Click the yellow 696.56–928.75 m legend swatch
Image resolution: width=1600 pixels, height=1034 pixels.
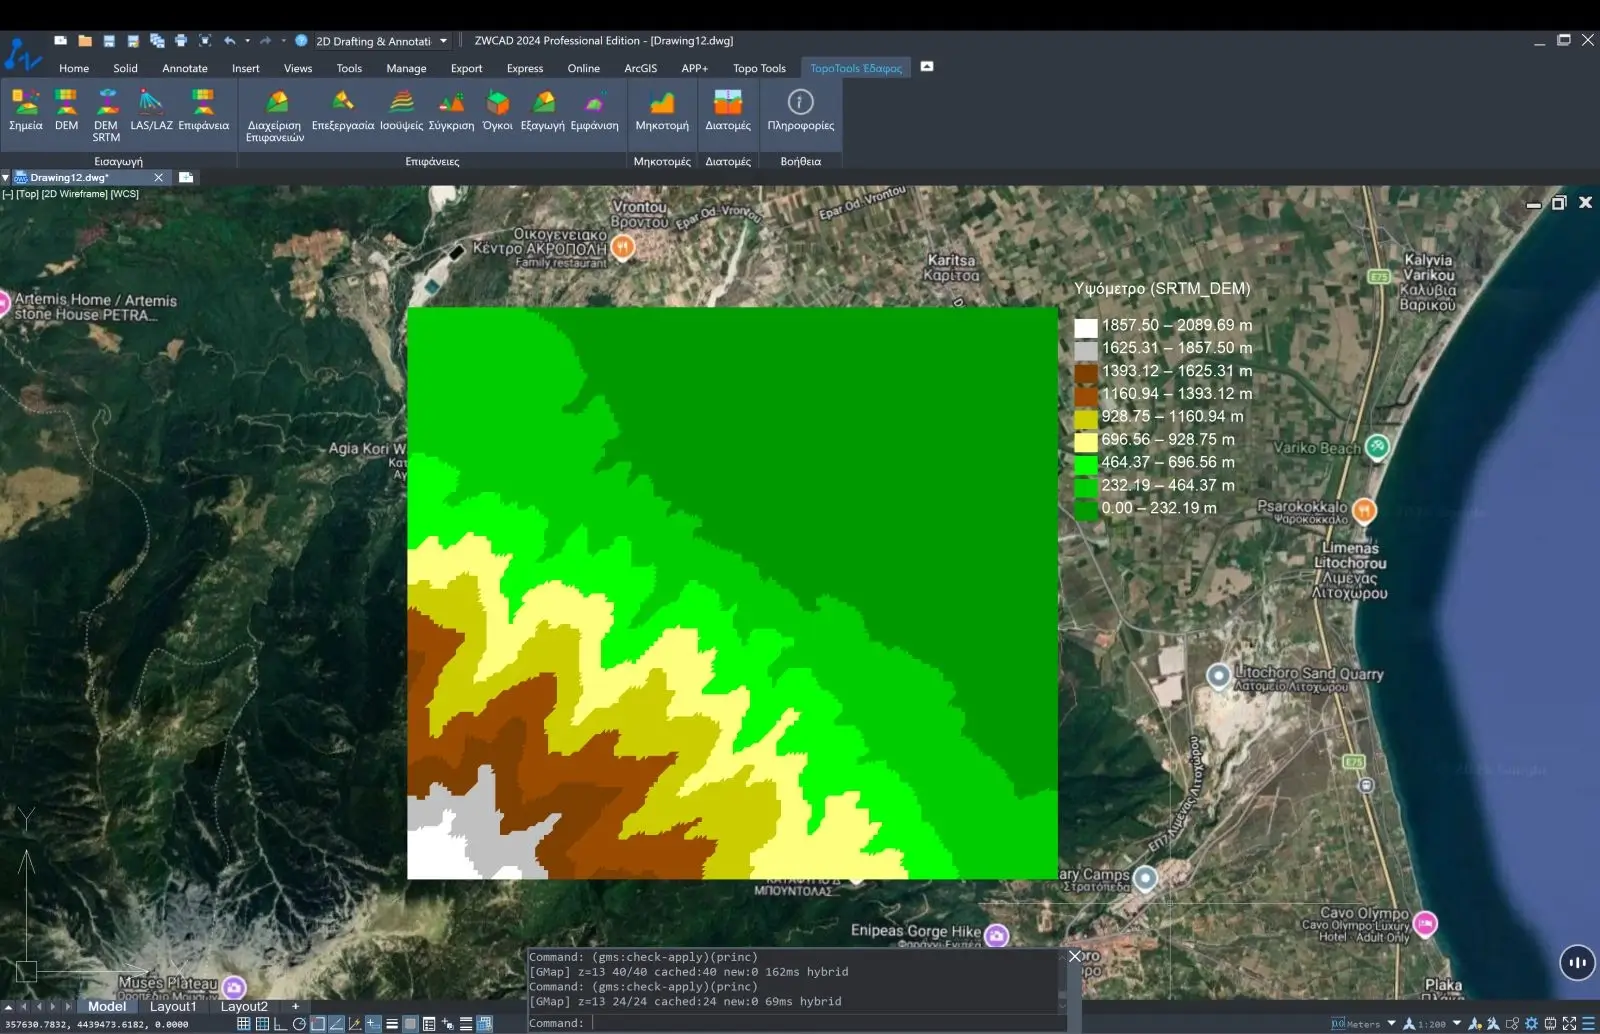tap(1085, 441)
